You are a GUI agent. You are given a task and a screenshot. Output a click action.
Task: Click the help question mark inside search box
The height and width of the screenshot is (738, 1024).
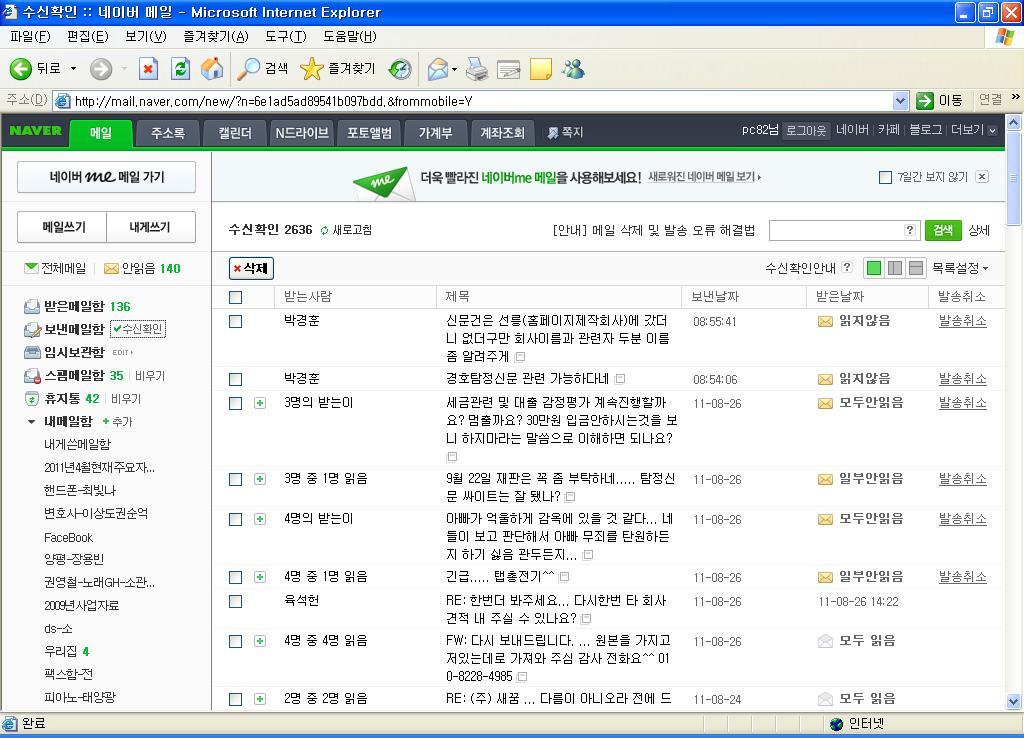910,229
